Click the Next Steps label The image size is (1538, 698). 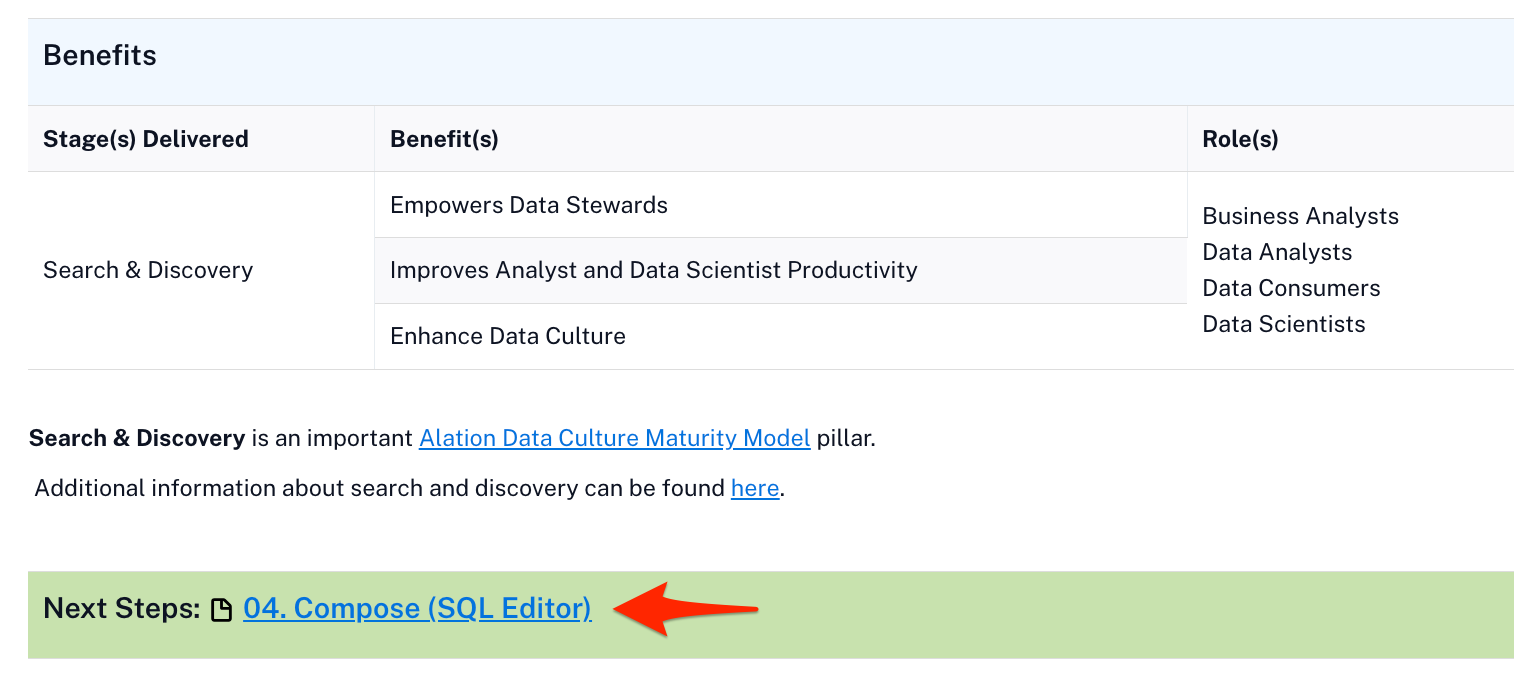122,609
